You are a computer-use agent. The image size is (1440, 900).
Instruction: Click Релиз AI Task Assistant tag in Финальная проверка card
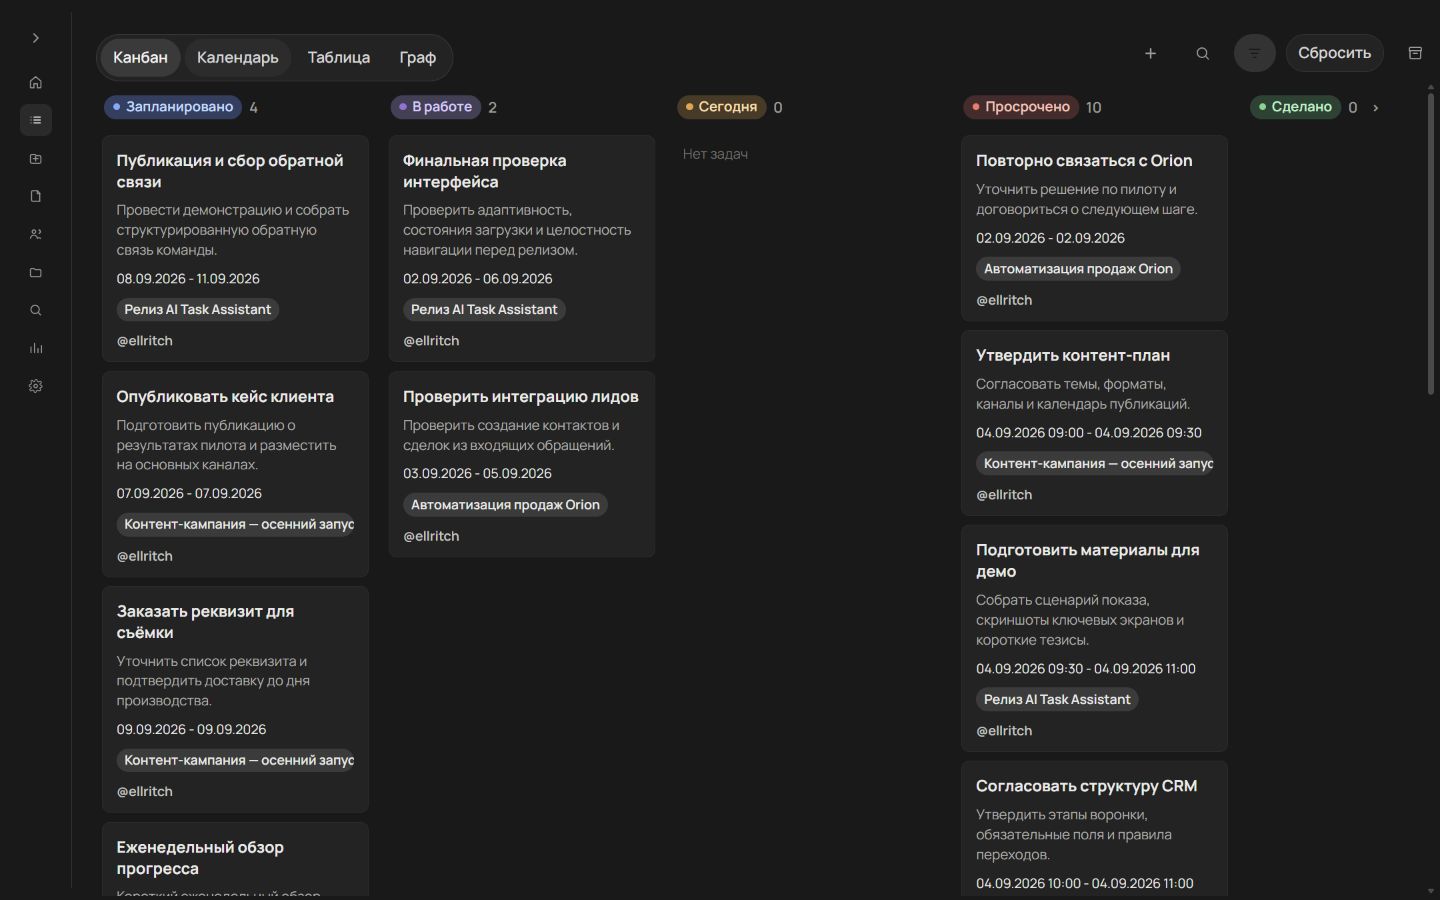coord(484,310)
